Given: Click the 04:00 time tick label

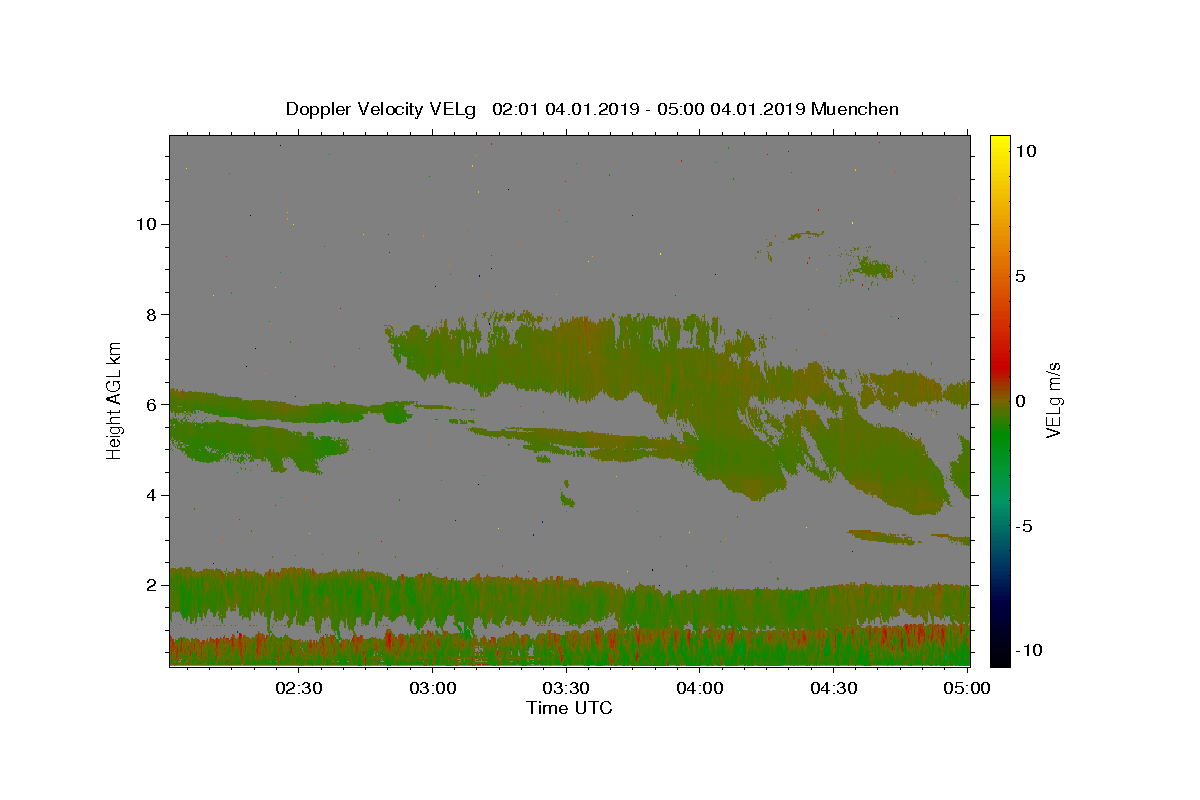Looking at the screenshot, I should (x=700, y=688).
